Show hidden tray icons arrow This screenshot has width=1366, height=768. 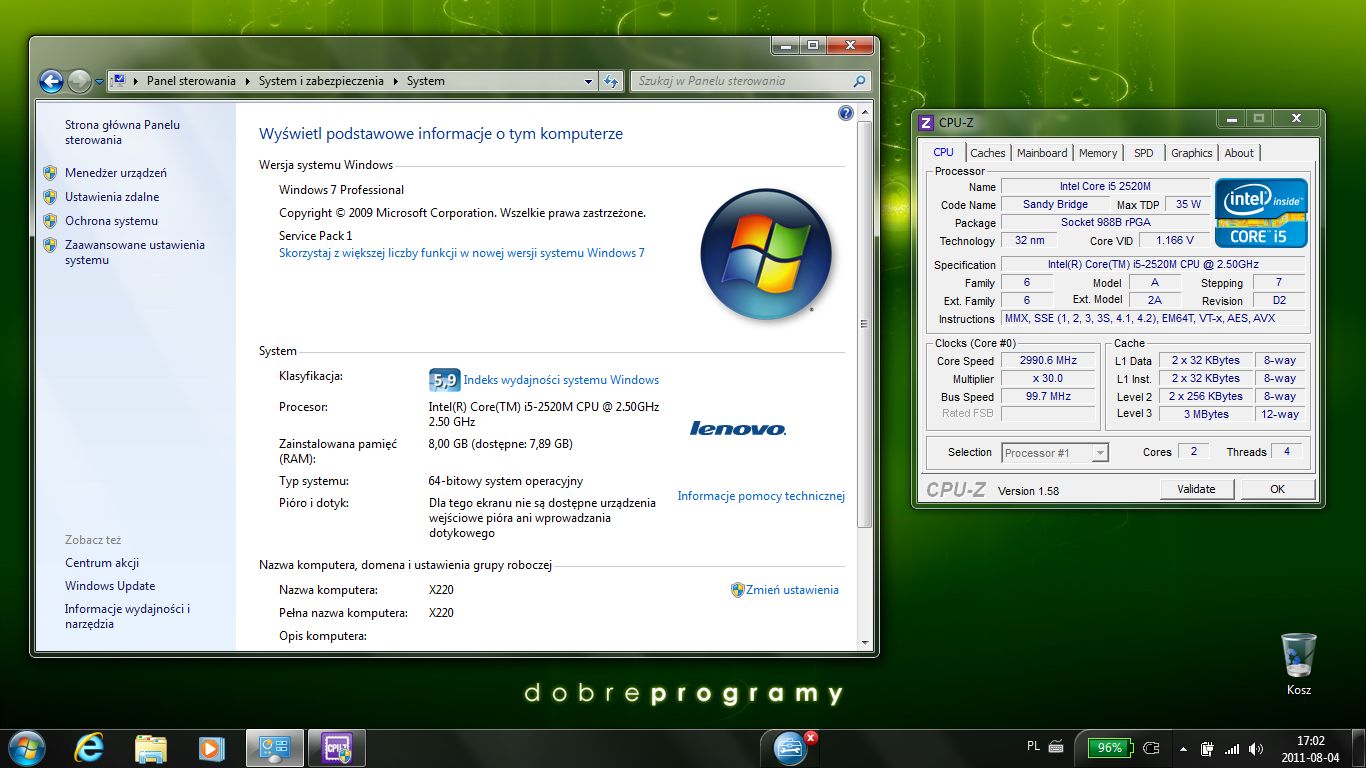click(x=1184, y=748)
